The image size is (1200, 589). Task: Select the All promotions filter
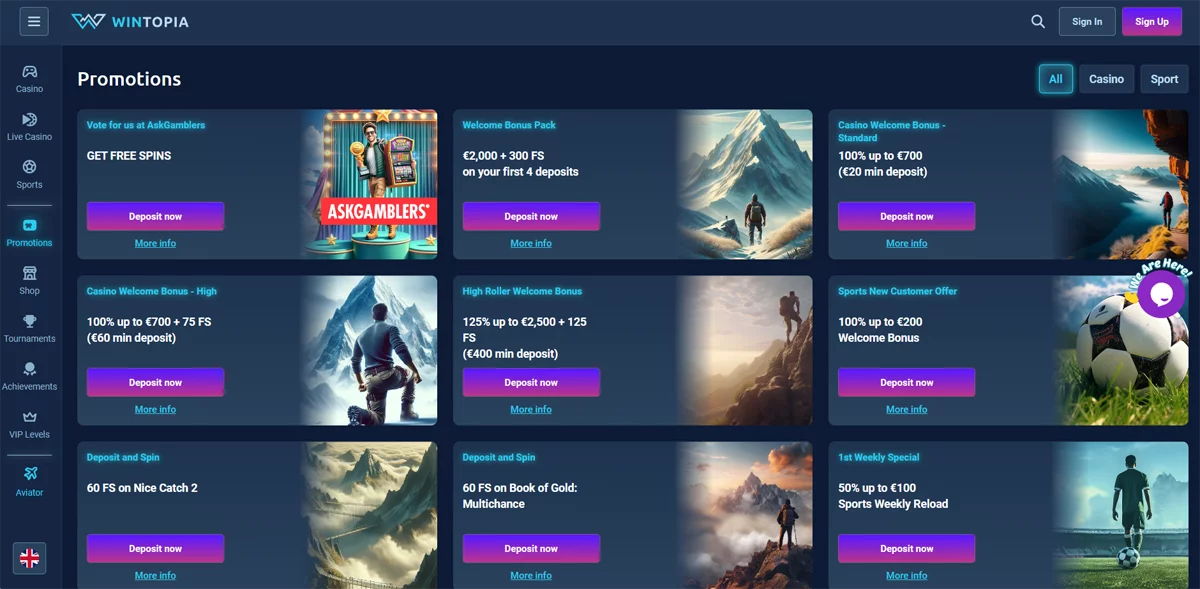tap(1056, 79)
